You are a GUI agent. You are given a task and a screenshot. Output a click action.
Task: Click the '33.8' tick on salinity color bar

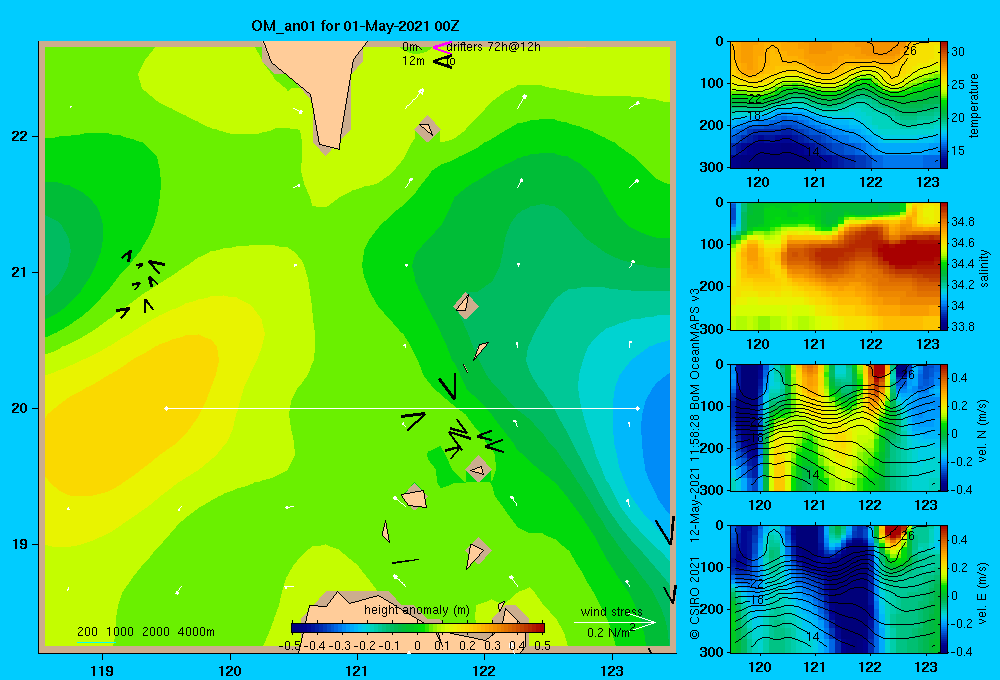click(963, 327)
